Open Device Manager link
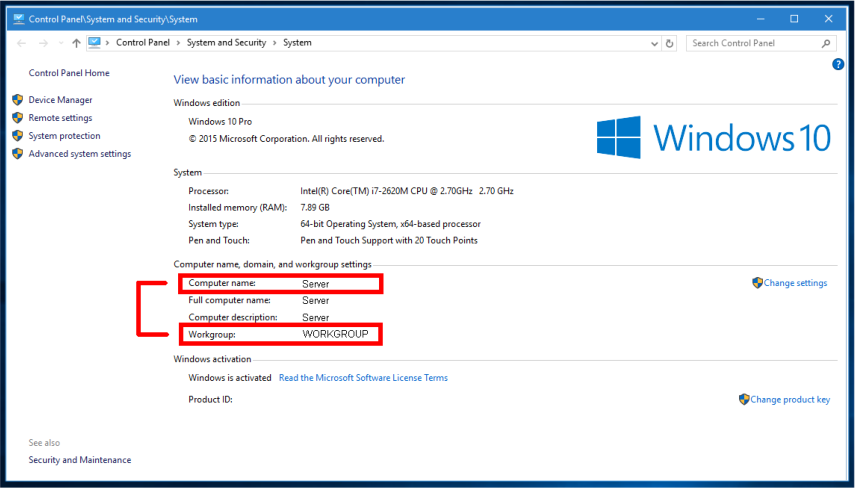The width and height of the screenshot is (855, 488). (x=61, y=100)
